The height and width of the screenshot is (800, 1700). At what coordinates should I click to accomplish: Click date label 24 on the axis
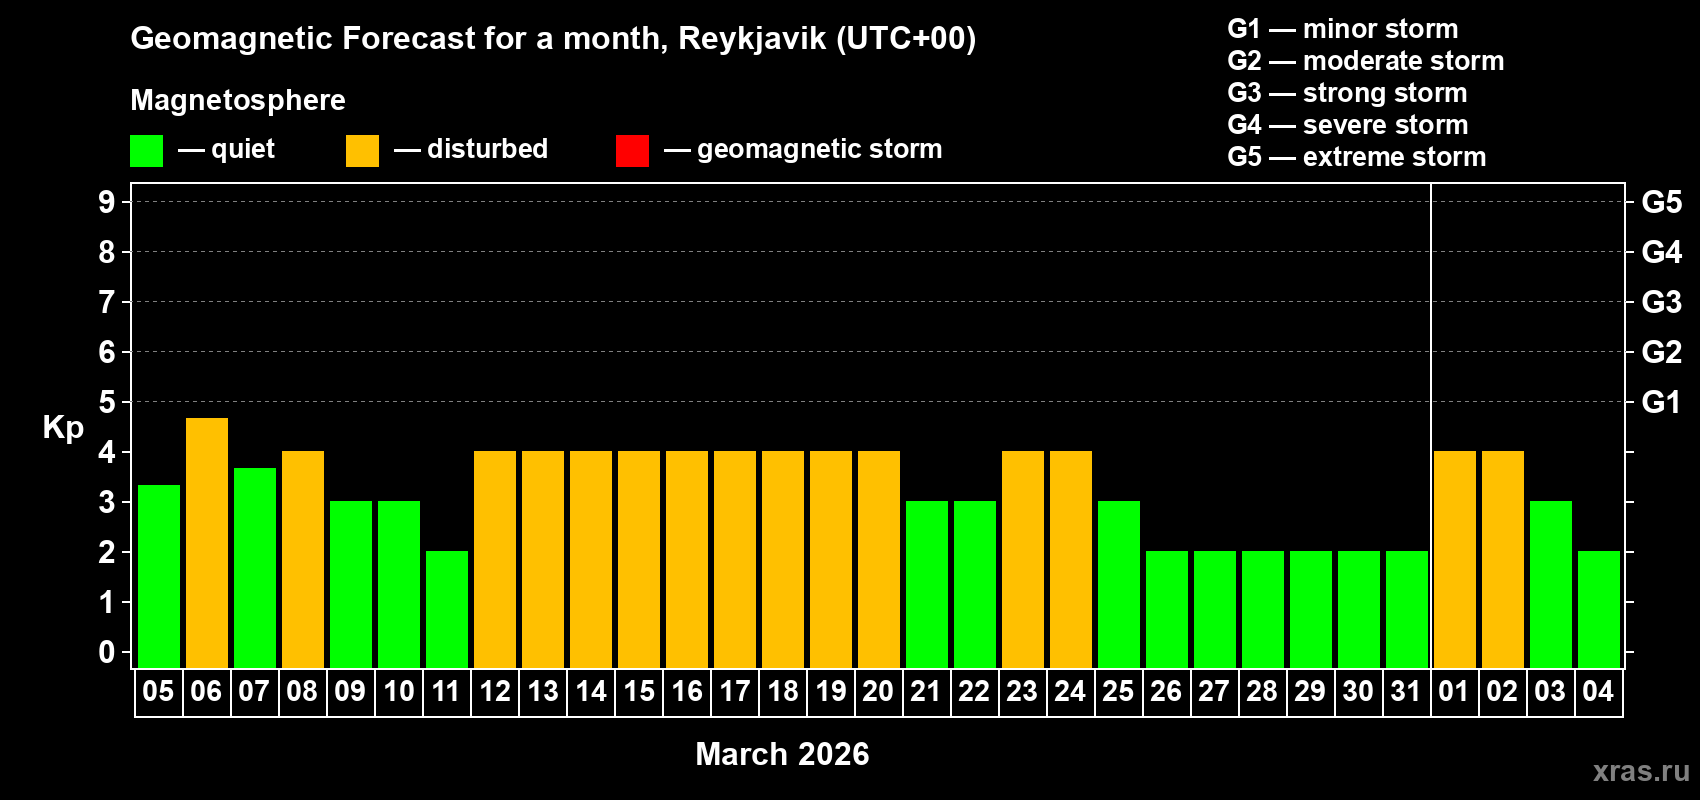tap(1070, 692)
